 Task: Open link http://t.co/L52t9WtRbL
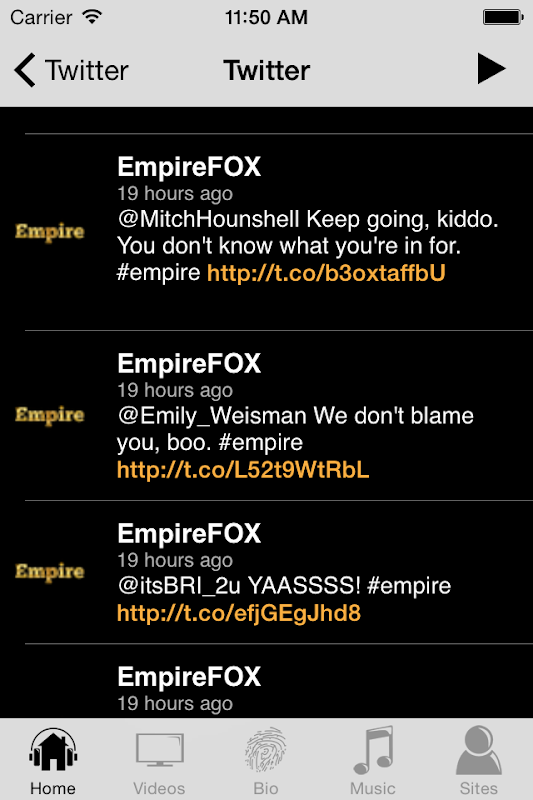tap(243, 469)
